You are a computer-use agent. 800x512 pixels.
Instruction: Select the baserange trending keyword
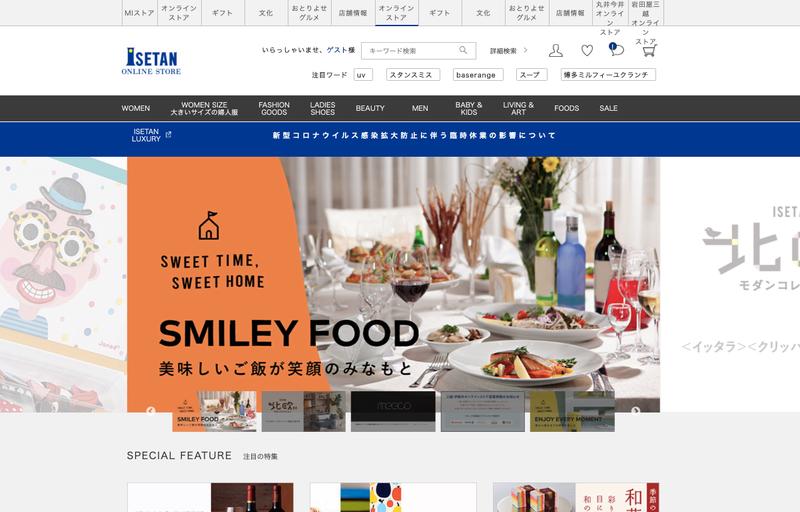click(478, 75)
